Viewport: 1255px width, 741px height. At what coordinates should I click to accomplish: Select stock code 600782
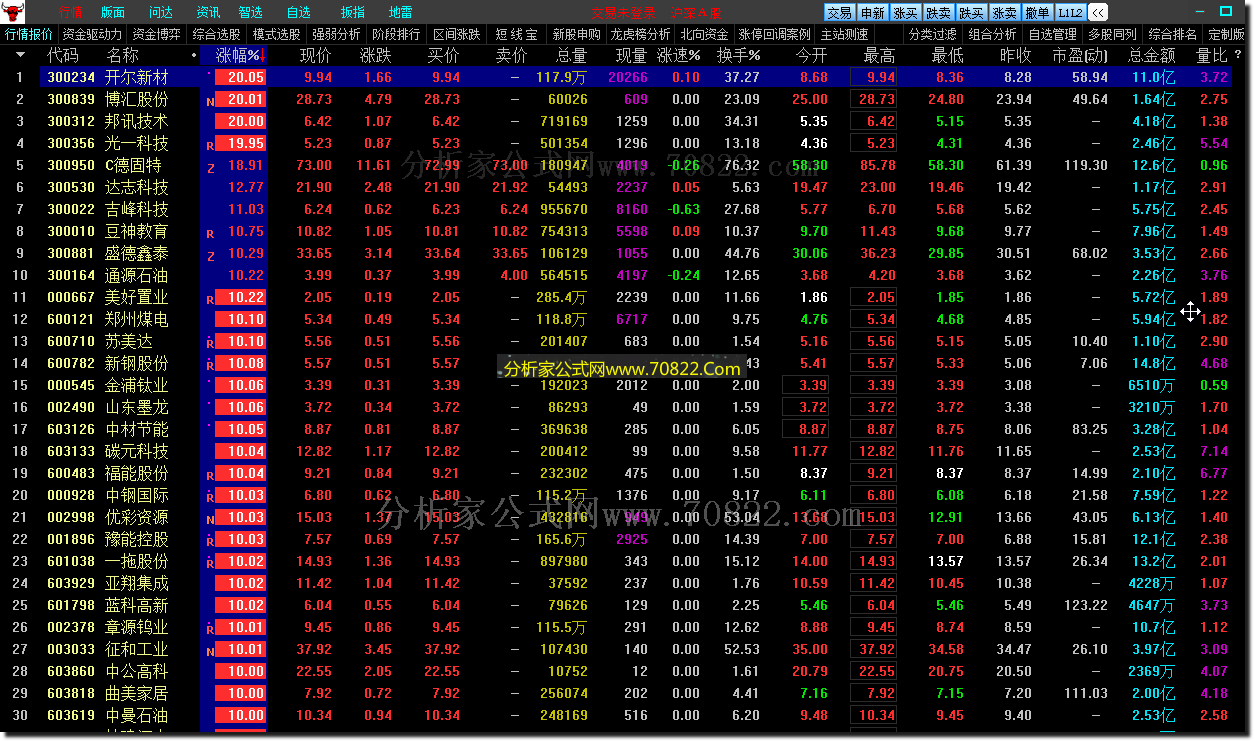coord(71,363)
